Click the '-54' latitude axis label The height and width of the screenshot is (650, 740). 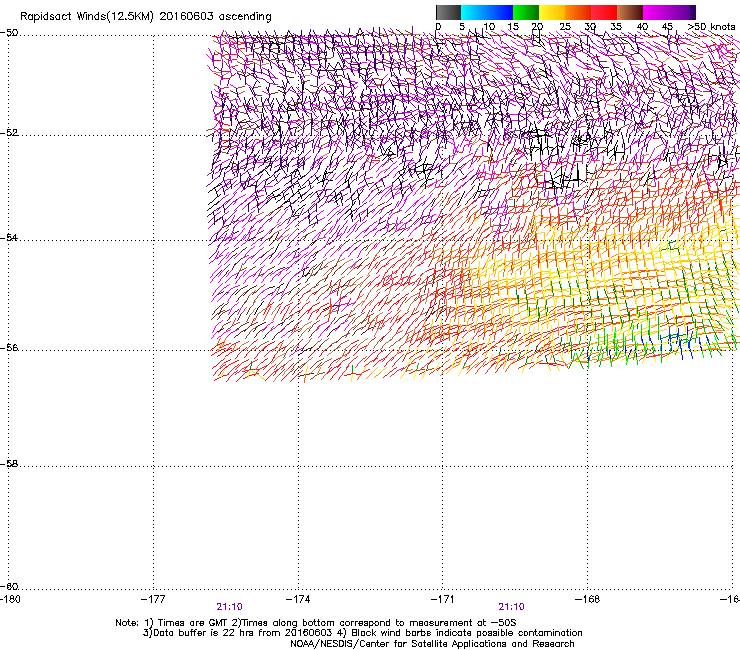(x=9, y=238)
